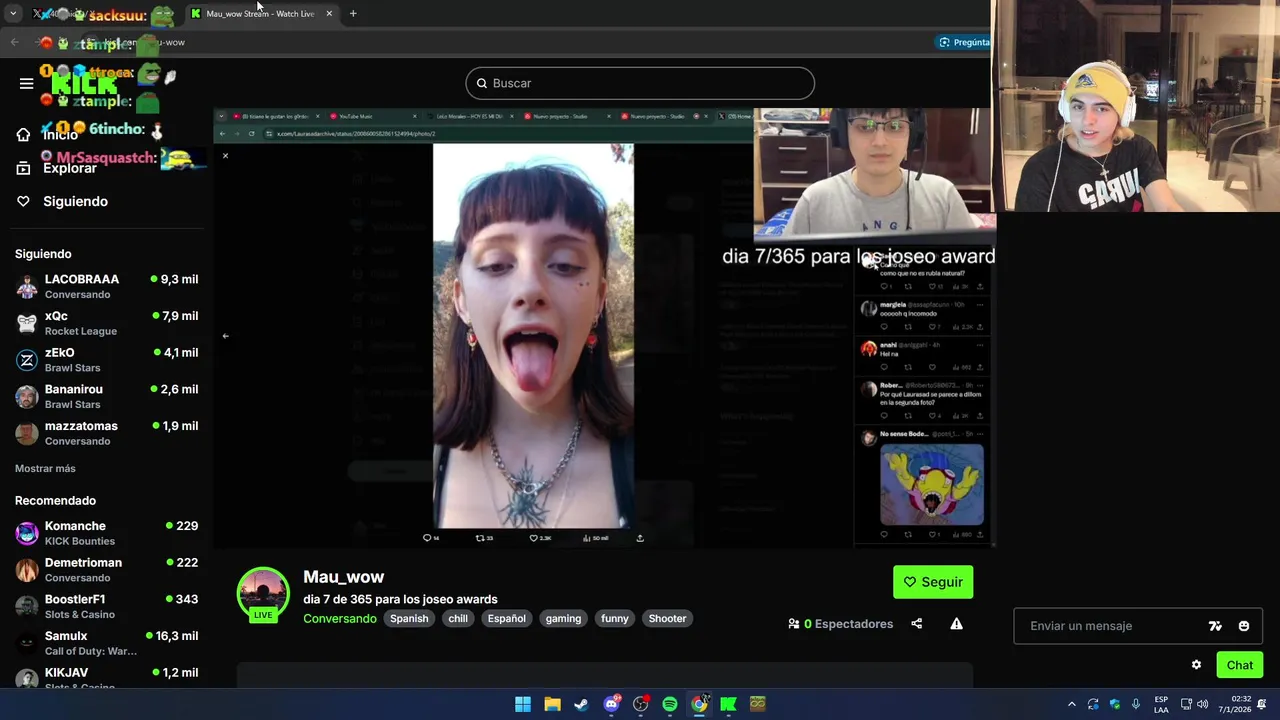Open Windows Start menu
The image size is (1280, 720).
[523, 704]
